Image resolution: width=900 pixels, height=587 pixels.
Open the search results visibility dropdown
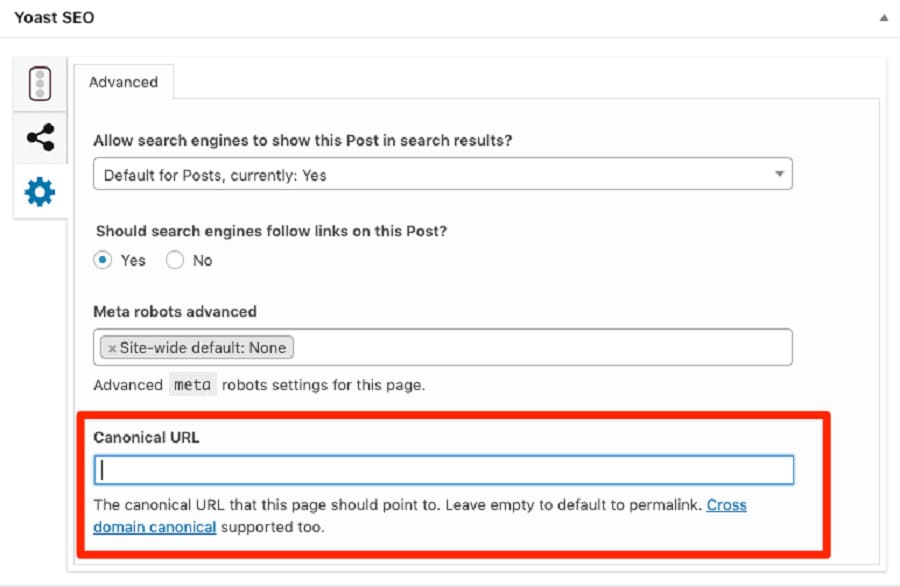[x=443, y=173]
